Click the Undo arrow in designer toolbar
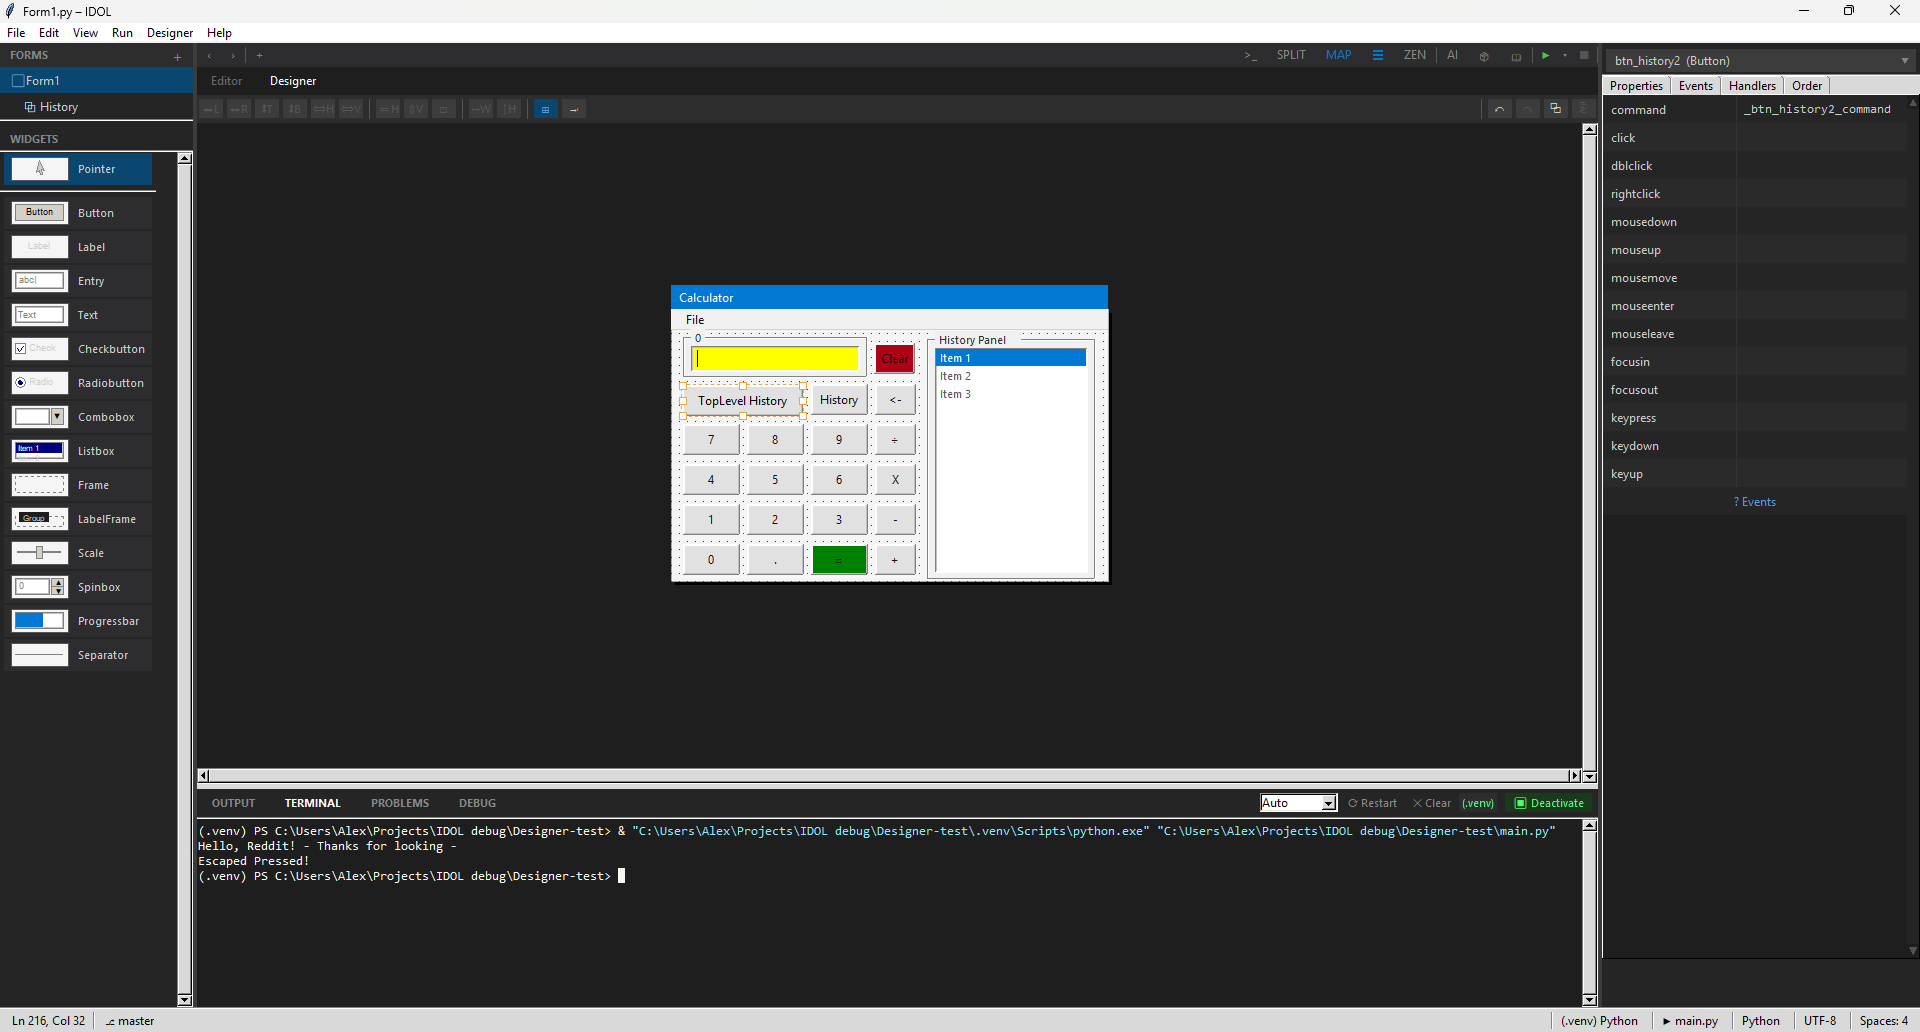This screenshot has height=1032, width=1920. click(1499, 109)
